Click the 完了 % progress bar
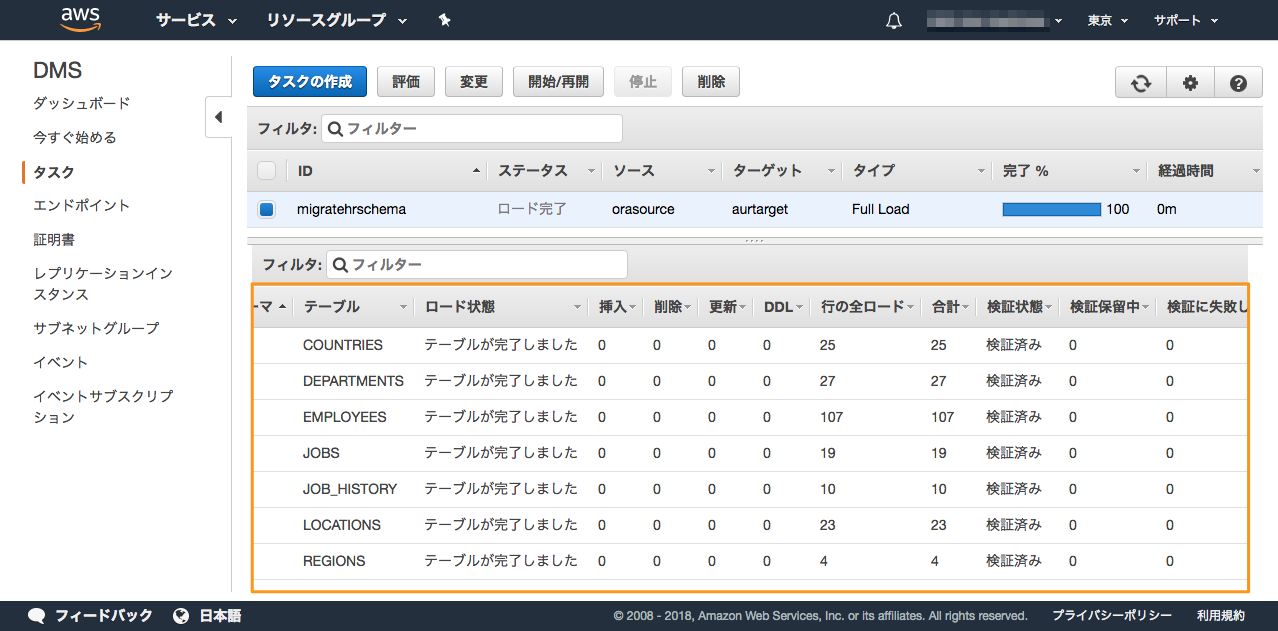Screen dimensions: 1278x631 pyautogui.click(x=1051, y=210)
